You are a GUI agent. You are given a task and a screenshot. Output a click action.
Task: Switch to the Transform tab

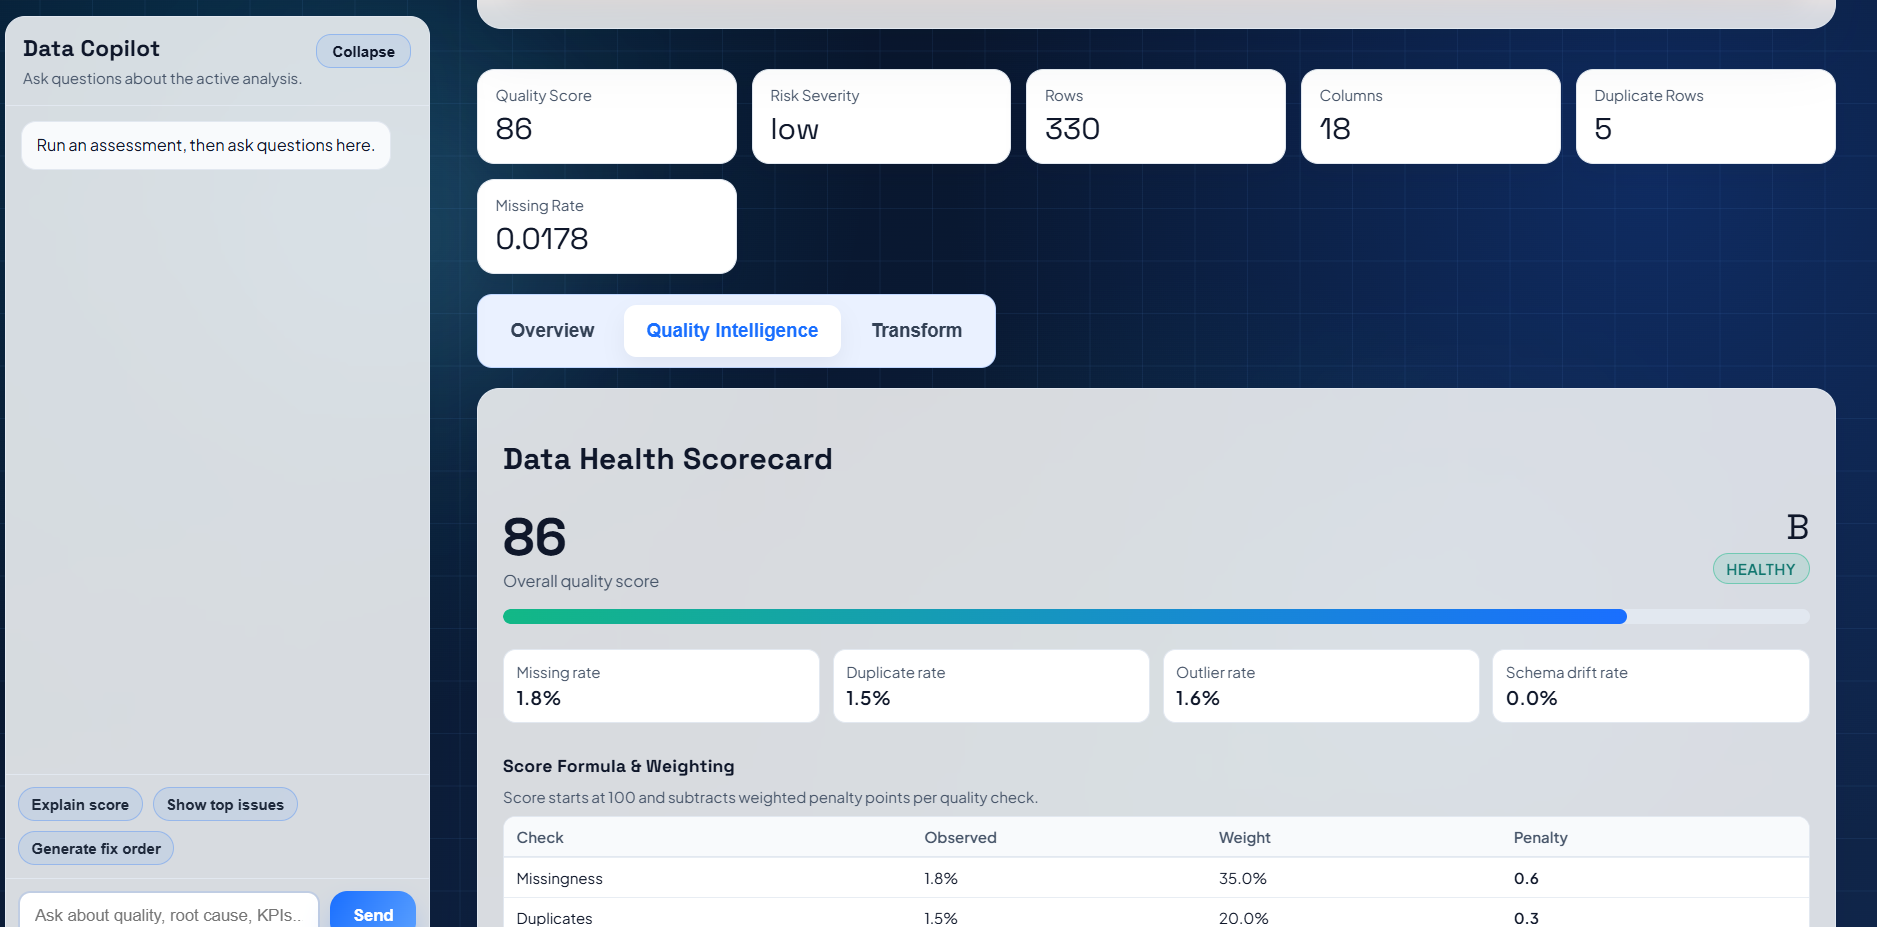pyautogui.click(x=915, y=330)
